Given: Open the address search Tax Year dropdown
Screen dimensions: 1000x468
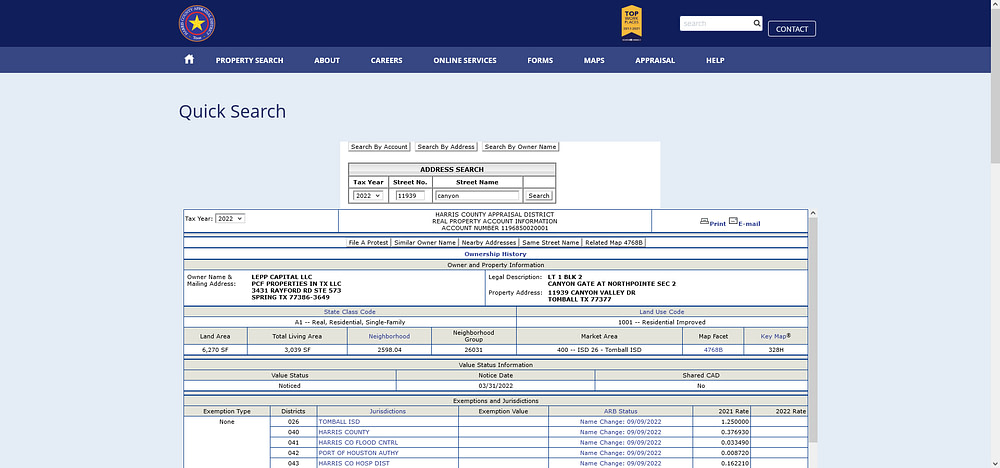Looking at the screenshot, I should pyautogui.click(x=367, y=196).
